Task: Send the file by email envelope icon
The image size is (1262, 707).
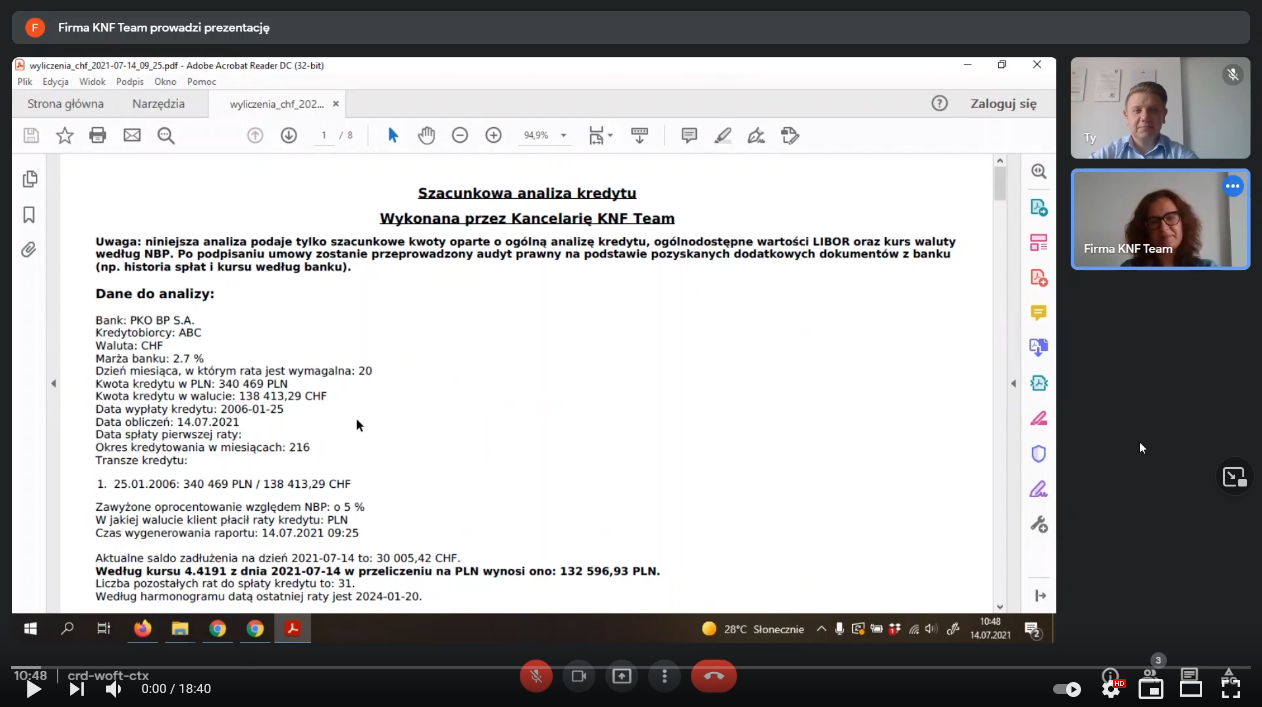Action: [x=132, y=135]
